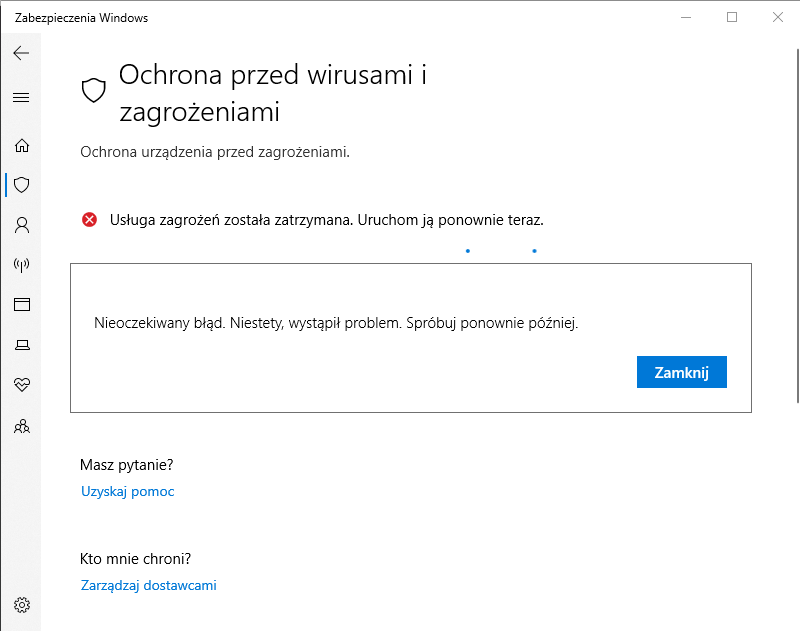Maximize the Zabezpieczenia Windows window
Image resolution: width=800 pixels, height=631 pixels.
click(732, 17)
